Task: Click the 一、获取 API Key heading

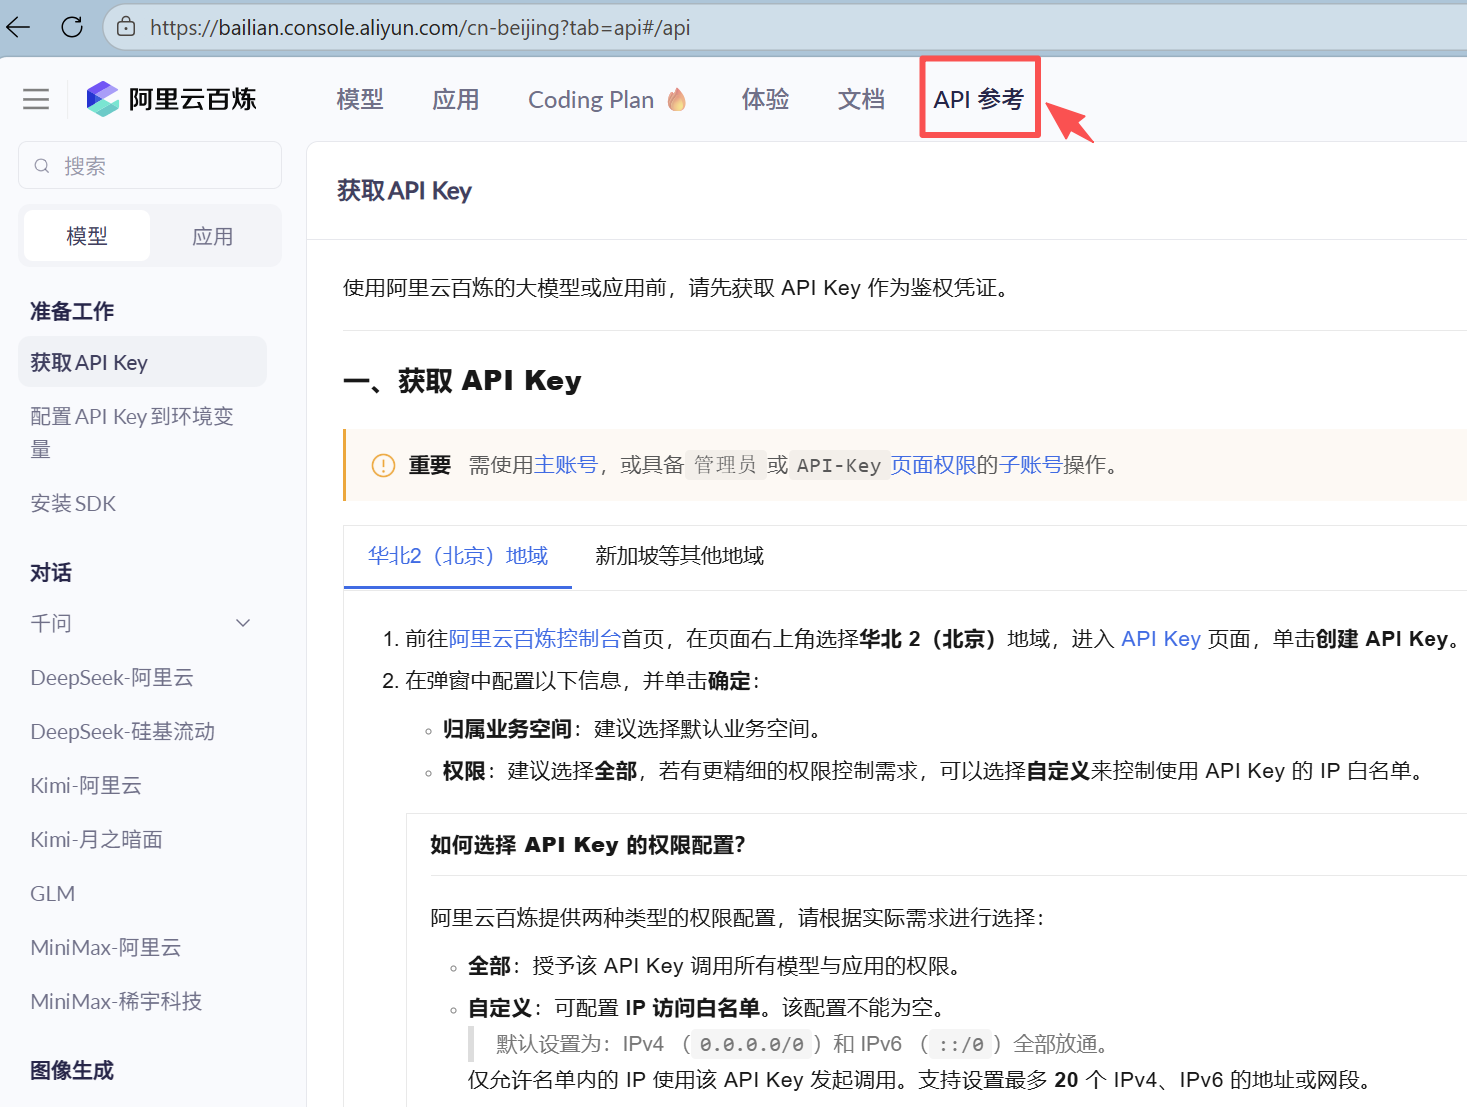Action: (462, 381)
